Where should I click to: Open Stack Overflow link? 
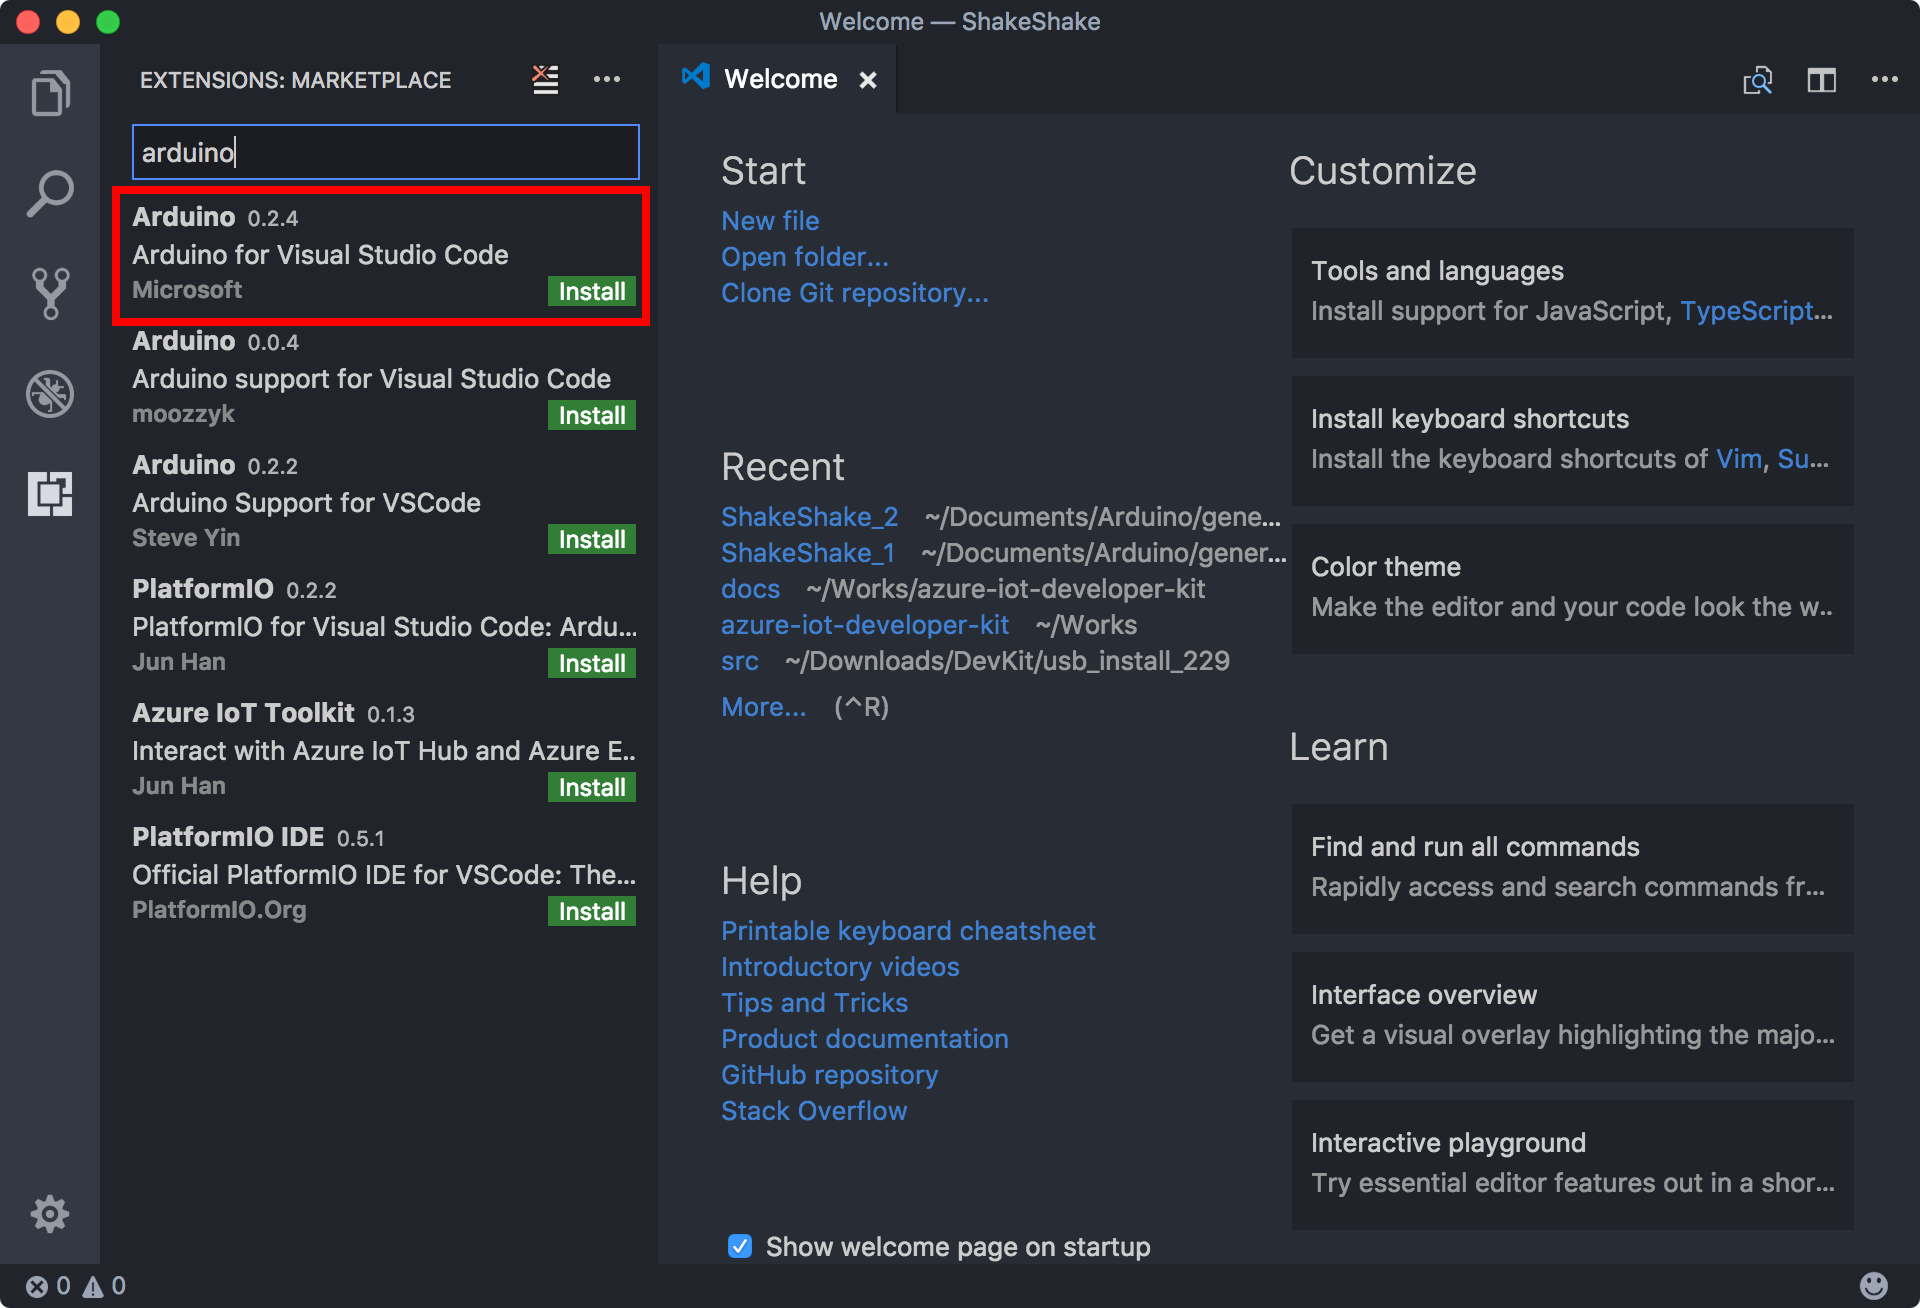(x=814, y=1111)
